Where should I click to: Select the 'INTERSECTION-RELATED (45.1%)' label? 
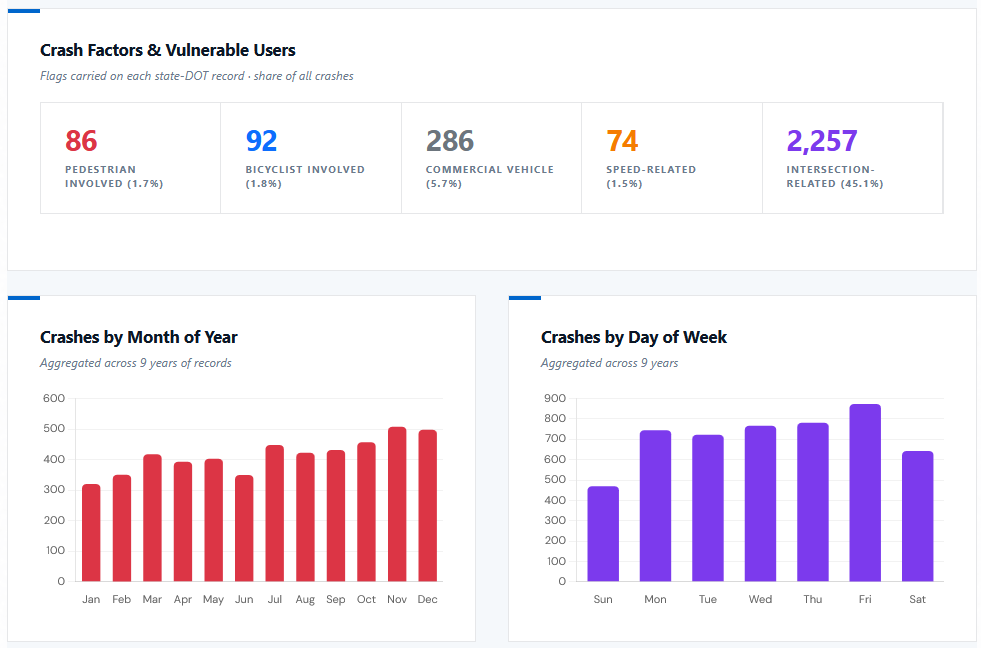coord(835,176)
